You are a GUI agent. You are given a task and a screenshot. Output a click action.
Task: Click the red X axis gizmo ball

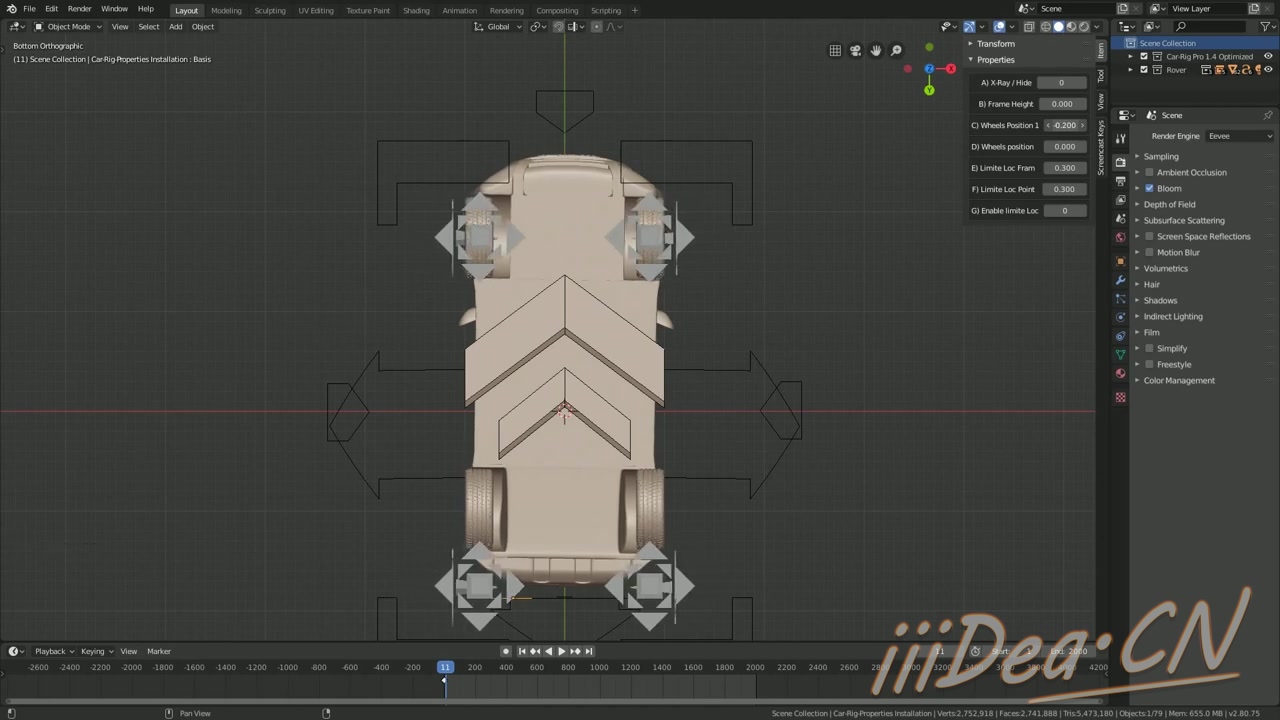950,69
